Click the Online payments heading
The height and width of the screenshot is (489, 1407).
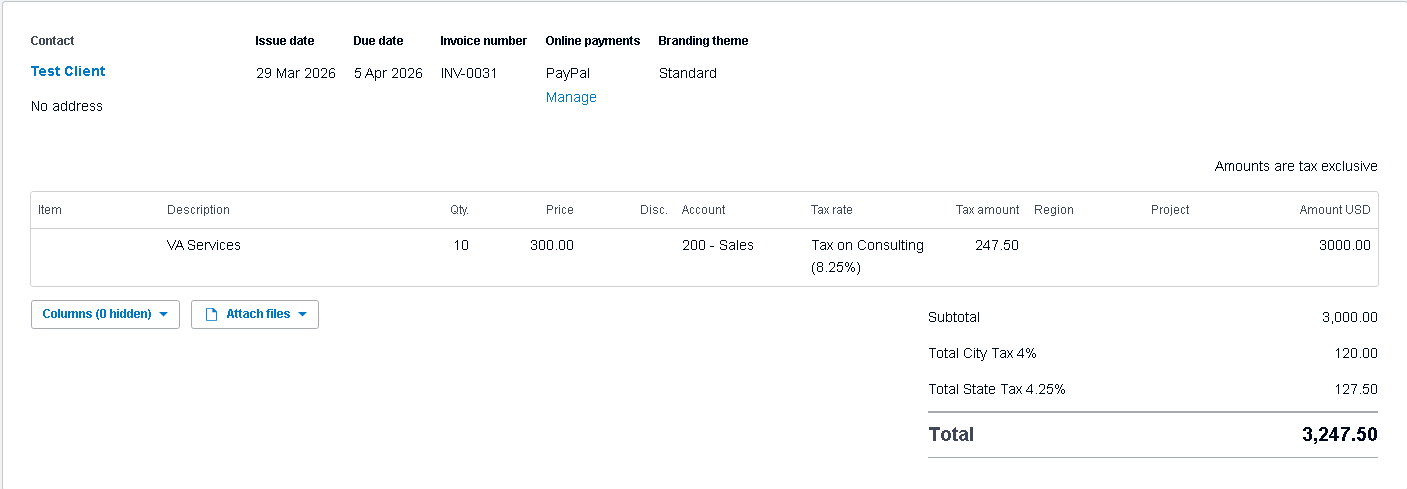[x=593, y=41]
